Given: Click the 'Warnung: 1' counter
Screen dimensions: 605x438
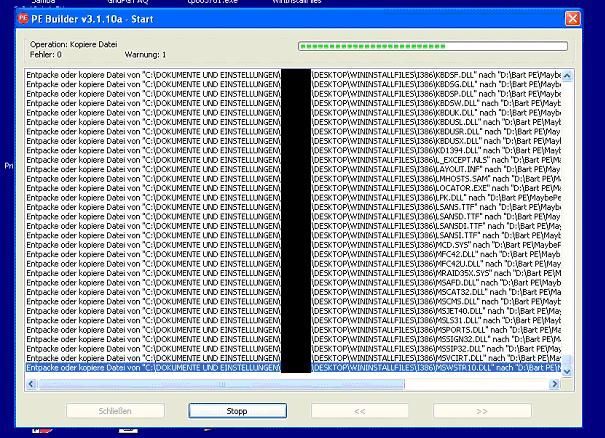Looking at the screenshot, I should point(145,54).
